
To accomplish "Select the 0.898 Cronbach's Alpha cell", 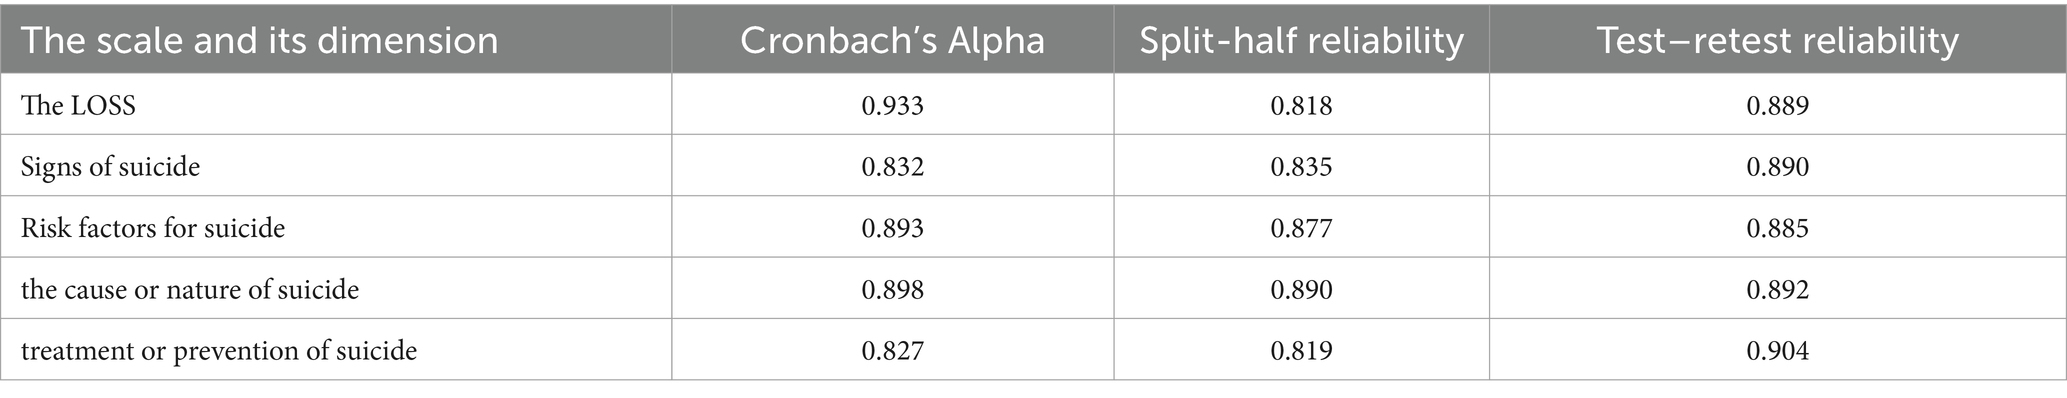I will coord(892,290).
